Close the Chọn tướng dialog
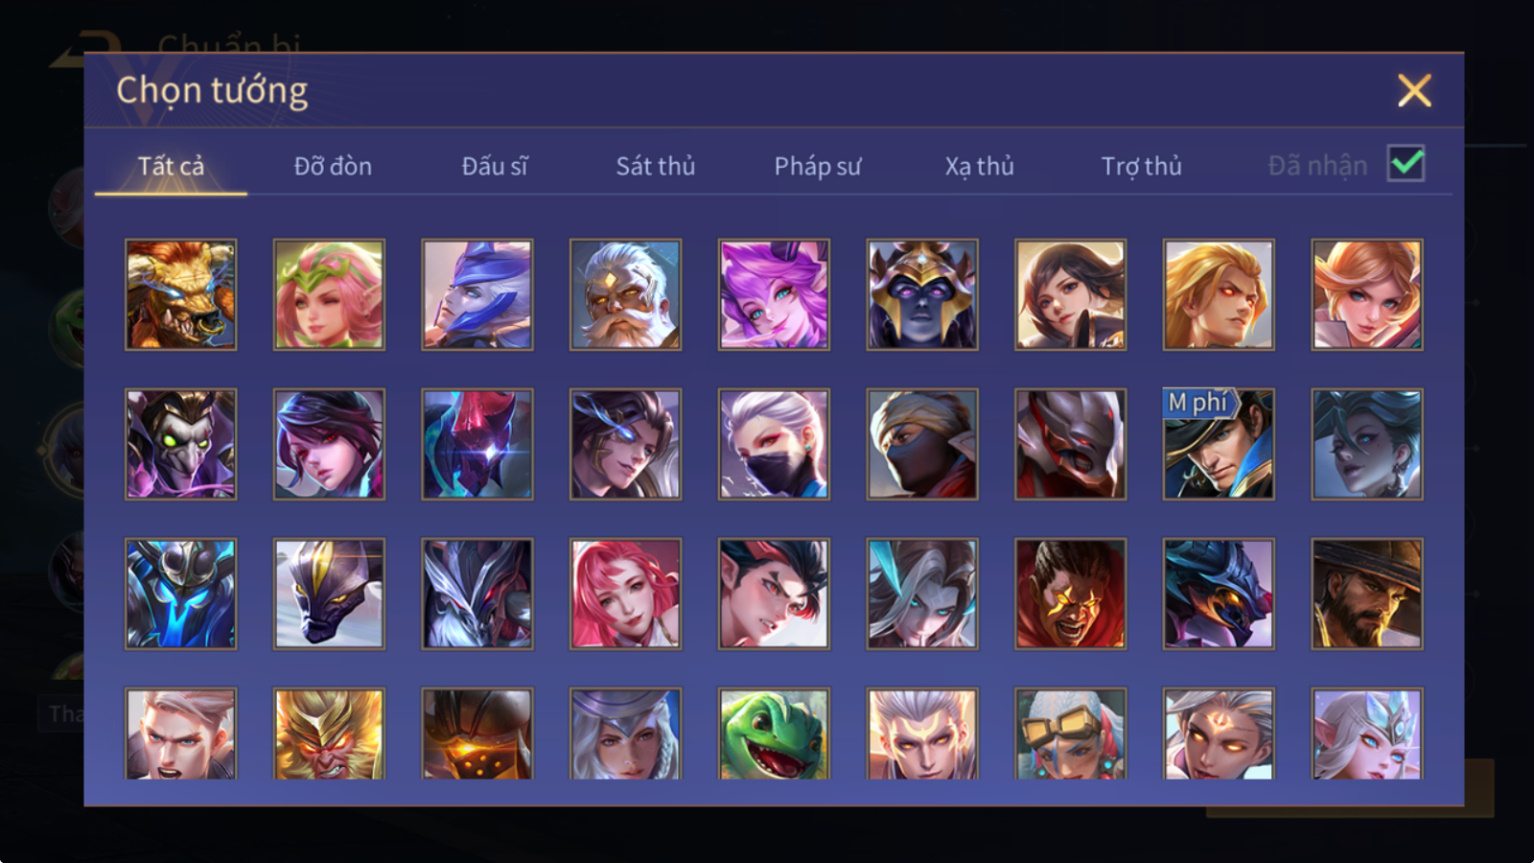This screenshot has height=863, width=1534. tap(1415, 91)
